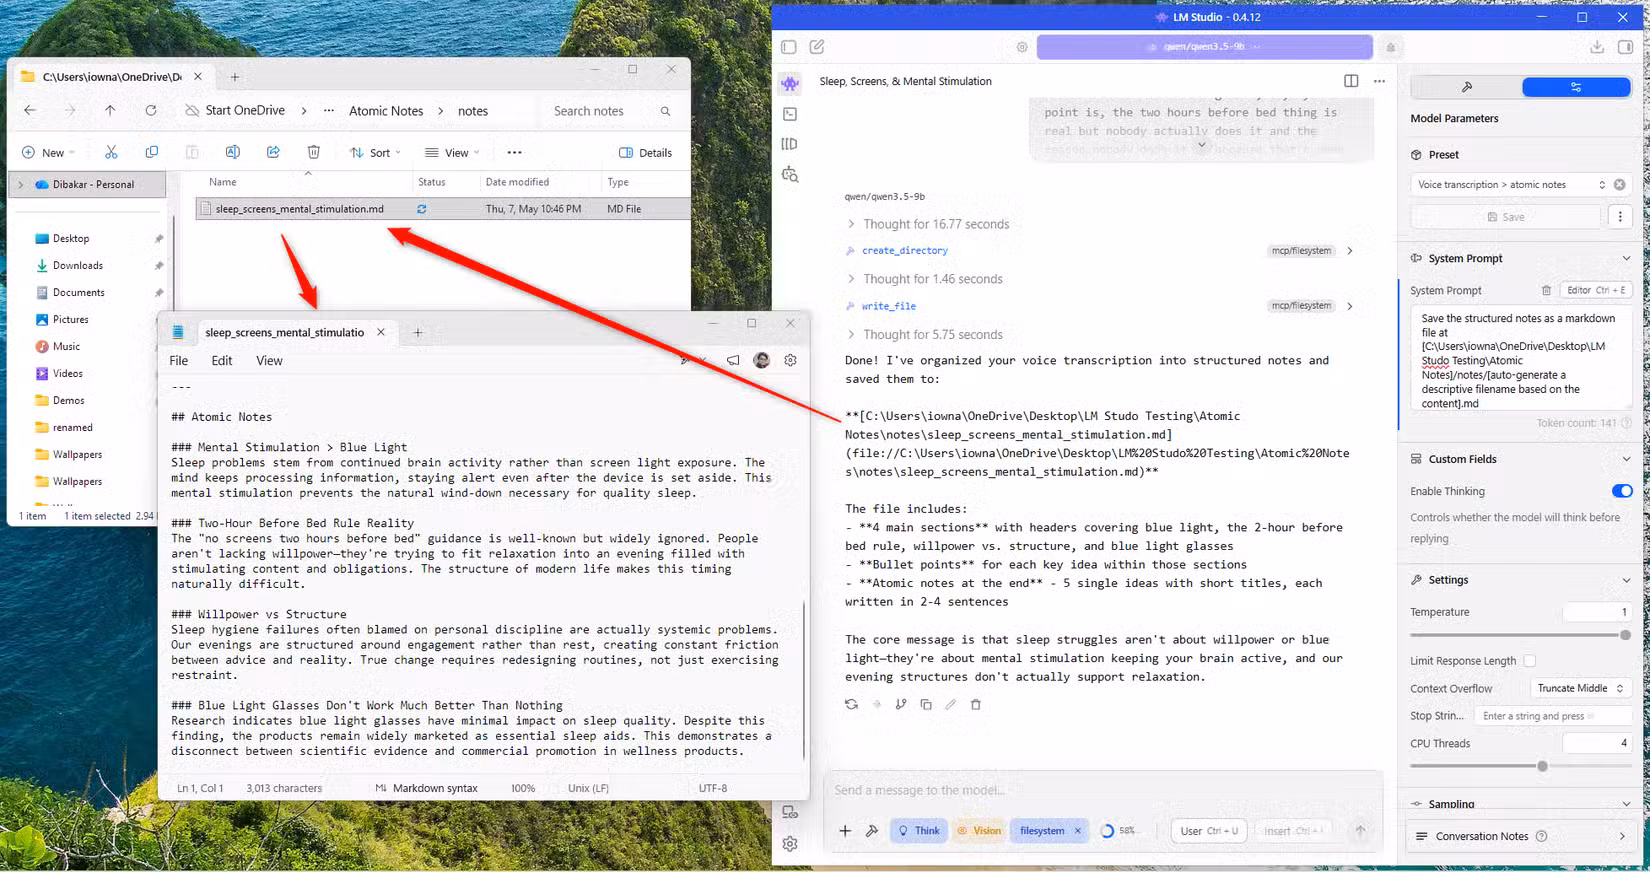The image size is (1650, 872).
Task: Open the Context Overflow Truncate Middle dropdown
Action: [x=1580, y=688]
